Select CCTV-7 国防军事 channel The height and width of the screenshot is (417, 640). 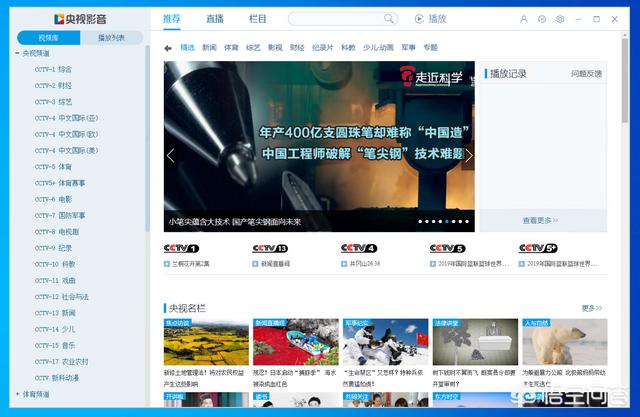pos(60,215)
